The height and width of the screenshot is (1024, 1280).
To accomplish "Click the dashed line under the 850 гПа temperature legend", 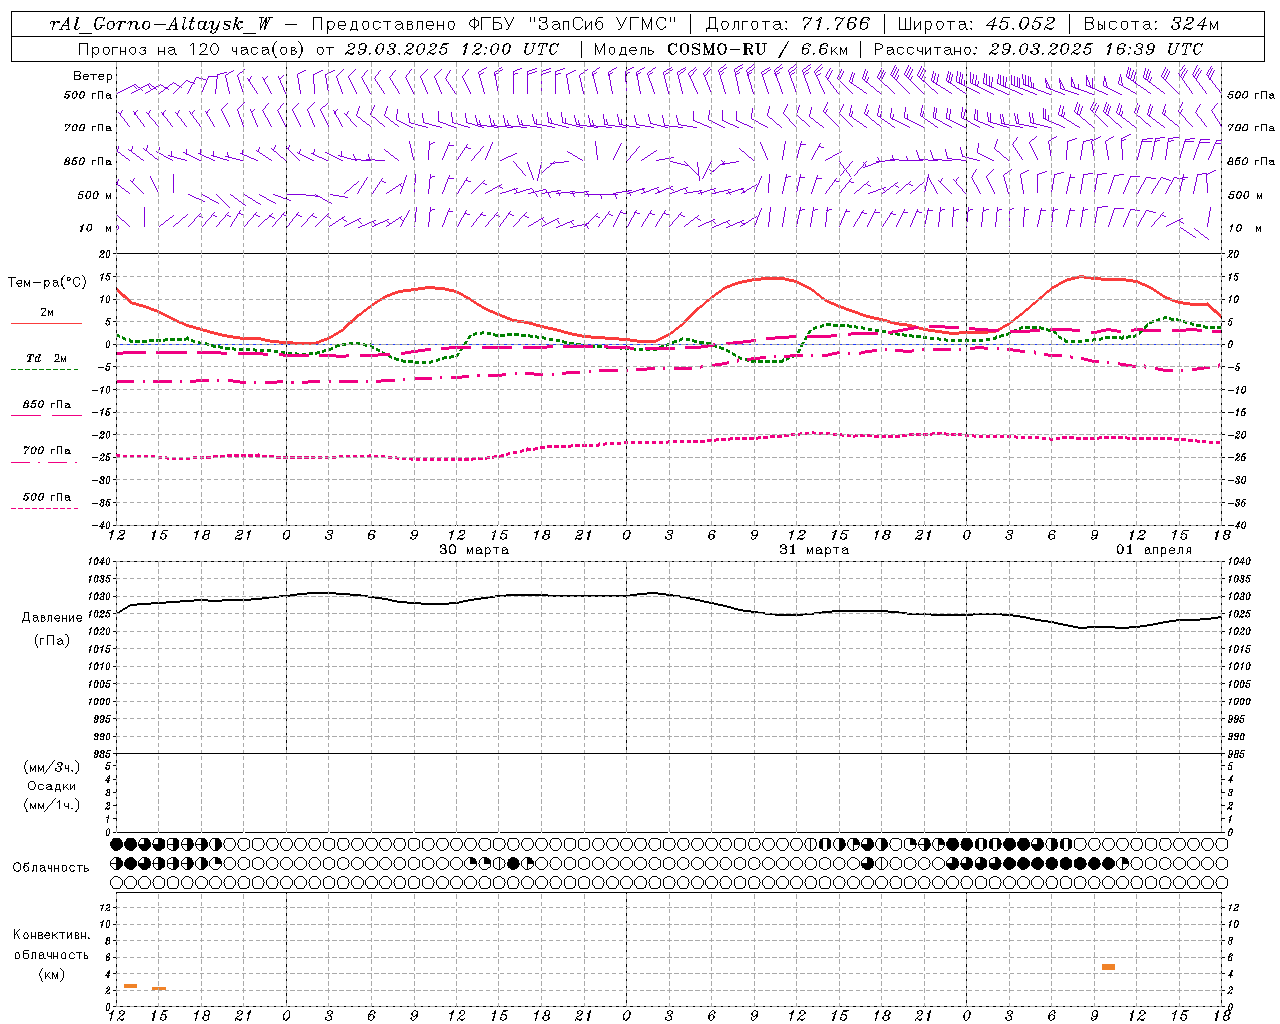I will (45, 415).
